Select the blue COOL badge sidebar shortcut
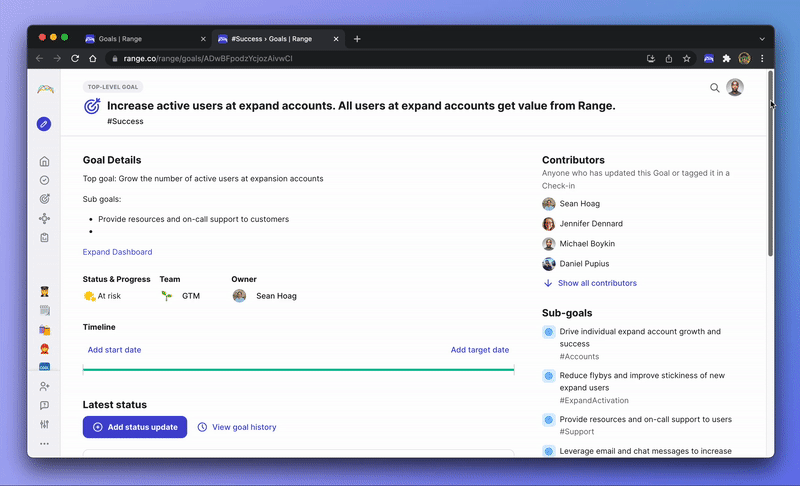The image size is (800, 486). coord(44,367)
